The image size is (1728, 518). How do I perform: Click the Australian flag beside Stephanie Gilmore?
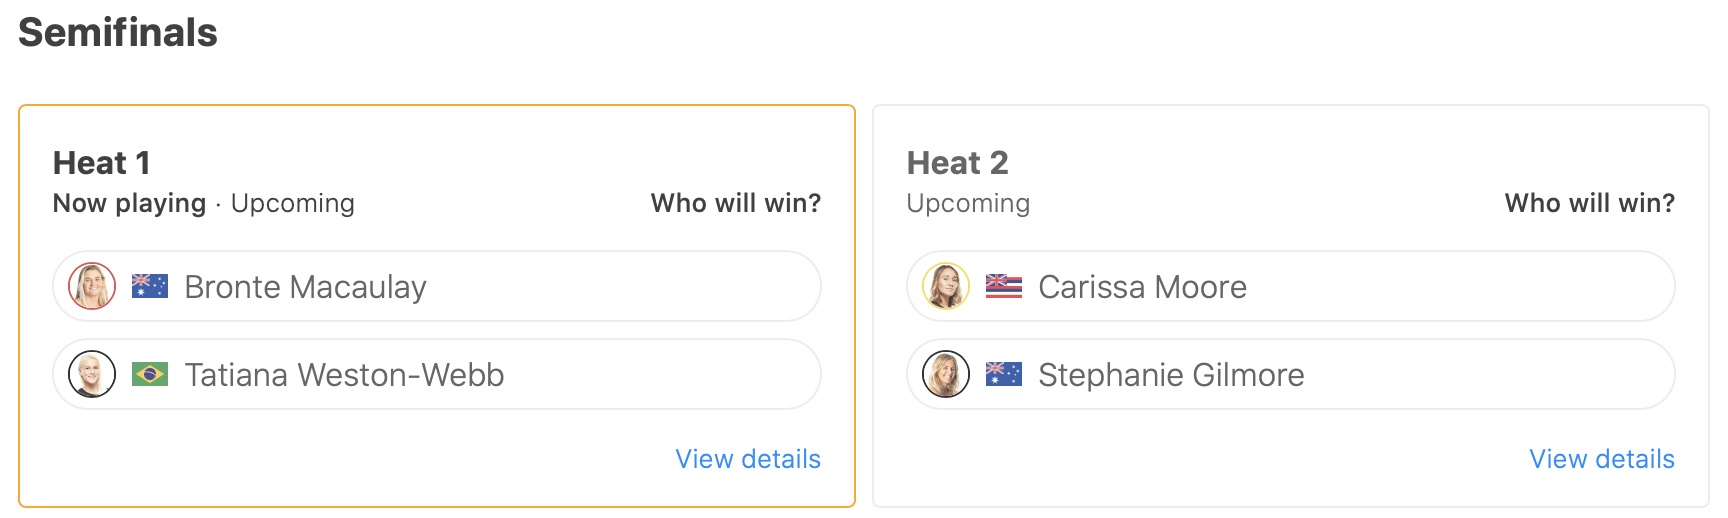(x=1004, y=375)
